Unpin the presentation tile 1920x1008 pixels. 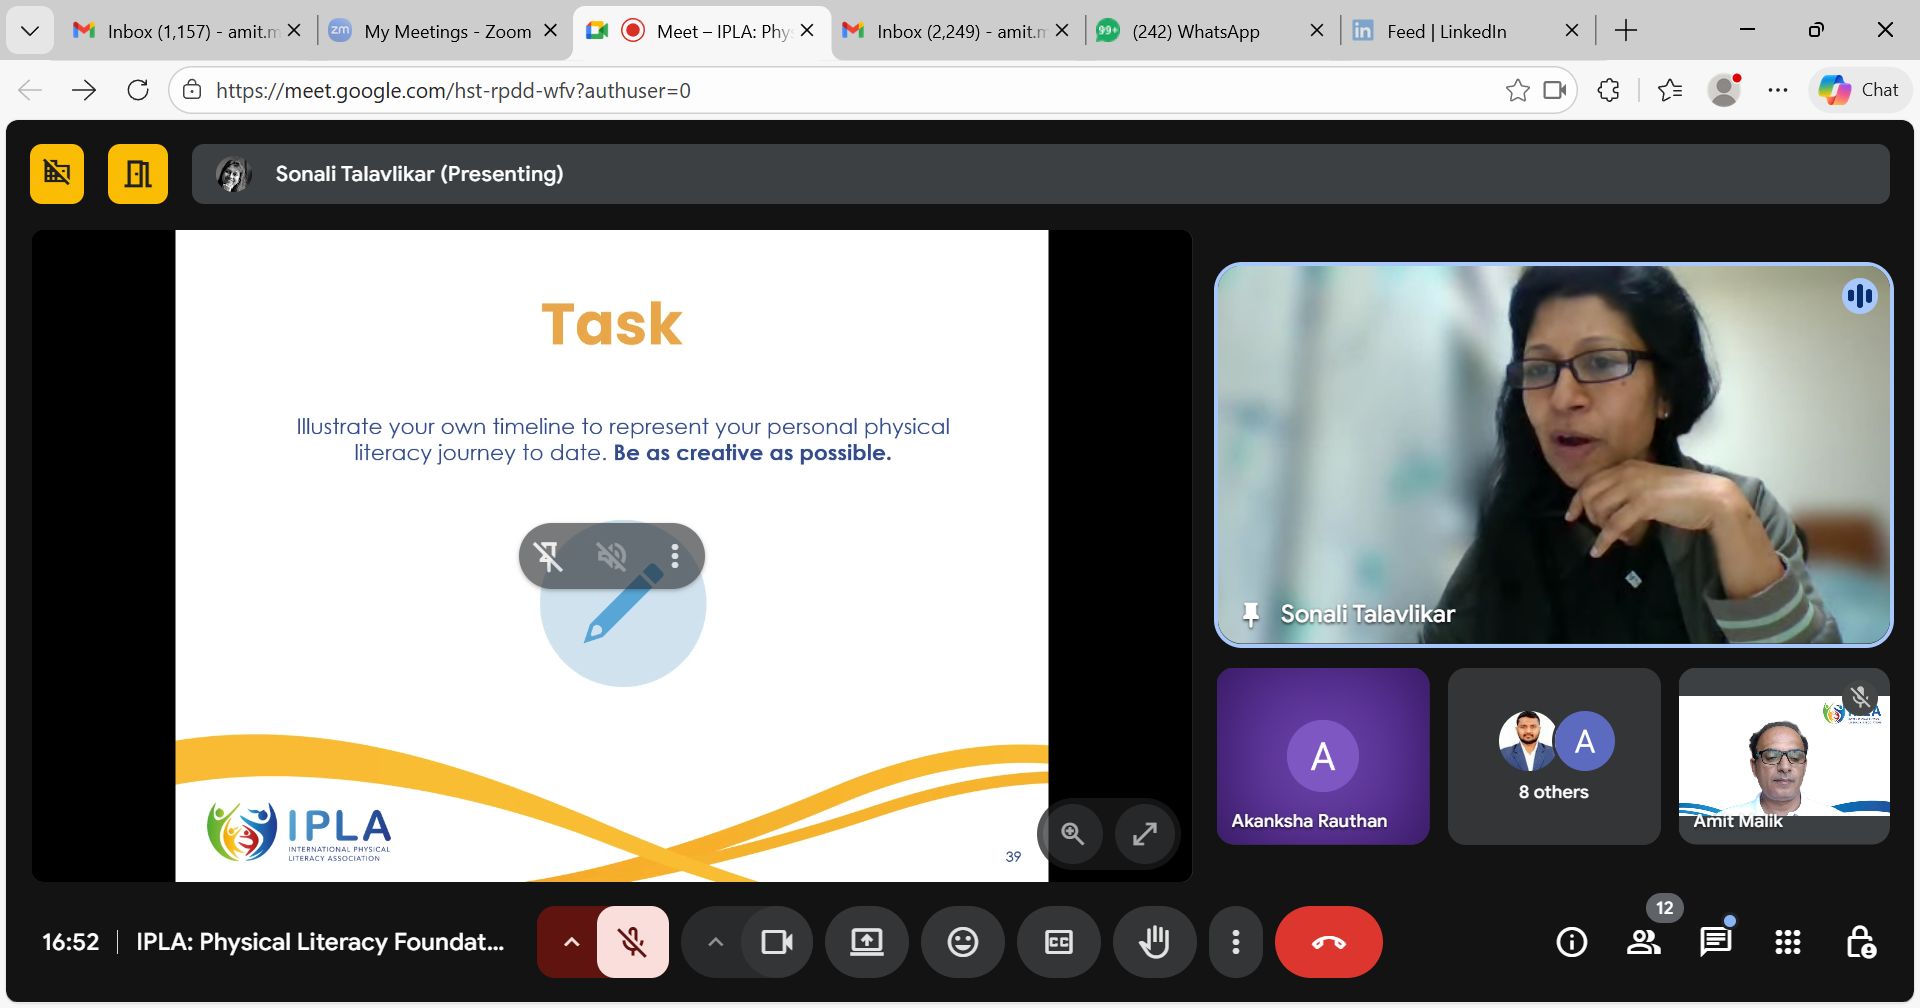click(x=548, y=556)
